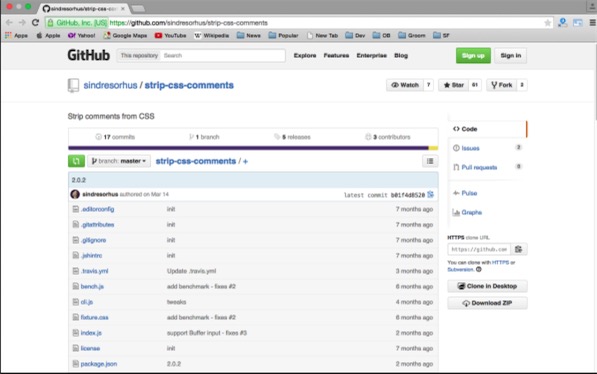Copy clone URL with clipboard icon
Image resolution: width=597 pixels, height=374 pixels.
pos(518,249)
